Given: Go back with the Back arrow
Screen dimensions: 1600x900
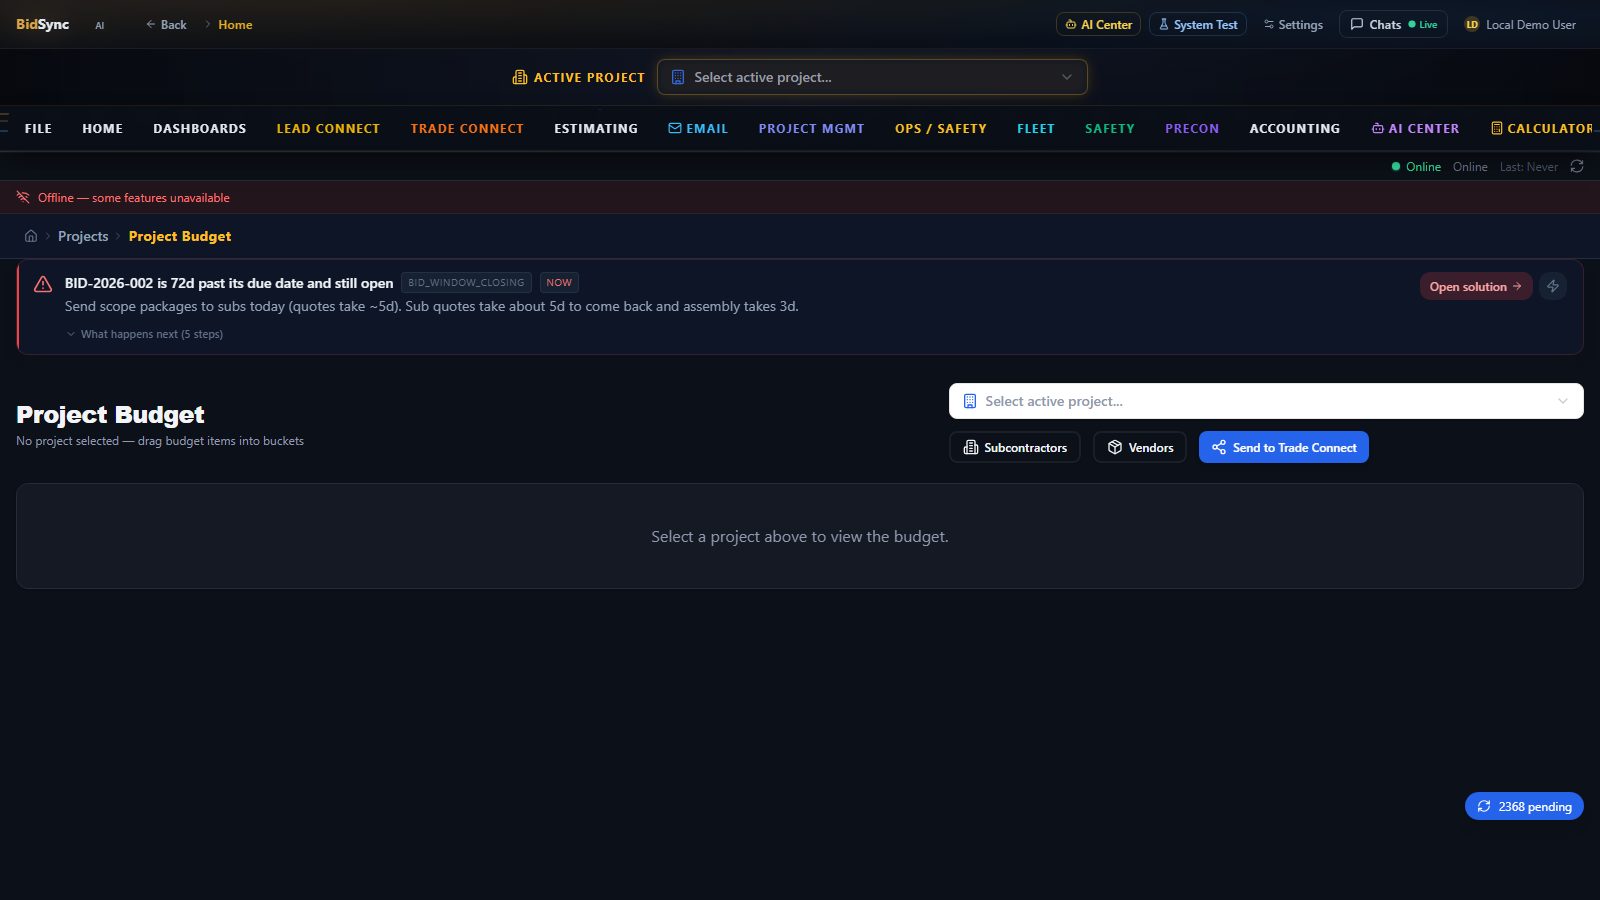Looking at the screenshot, I should click(x=166, y=24).
